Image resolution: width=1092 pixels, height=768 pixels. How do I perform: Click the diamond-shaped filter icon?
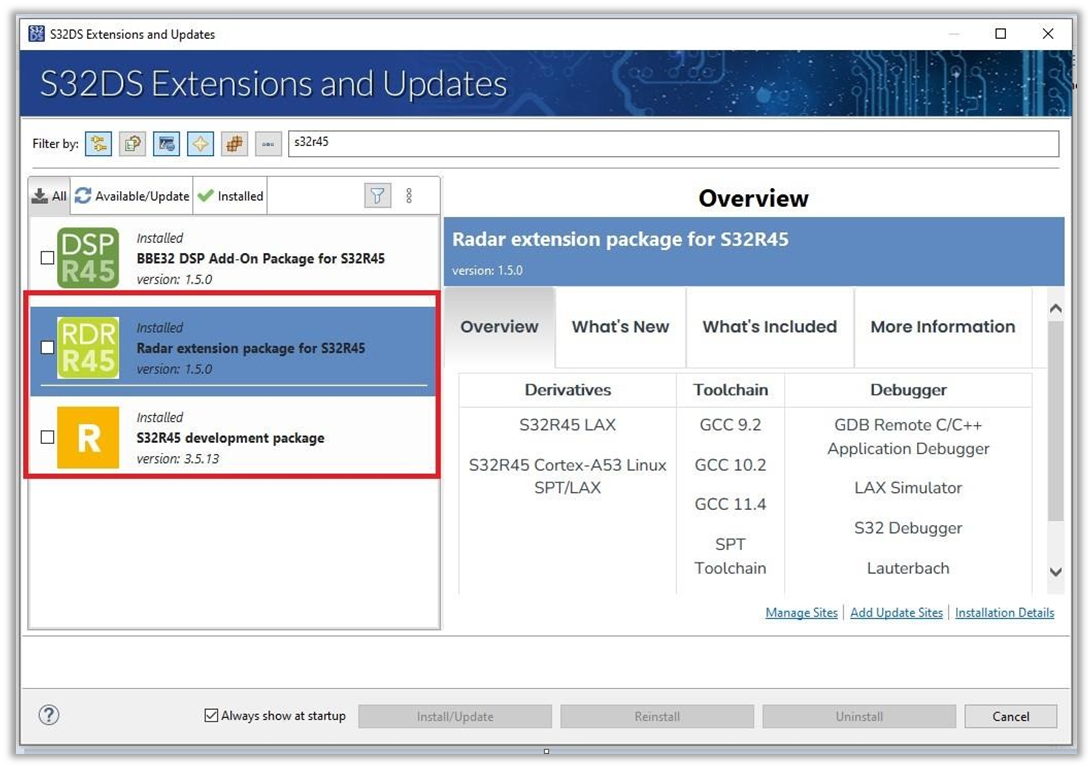click(x=200, y=143)
